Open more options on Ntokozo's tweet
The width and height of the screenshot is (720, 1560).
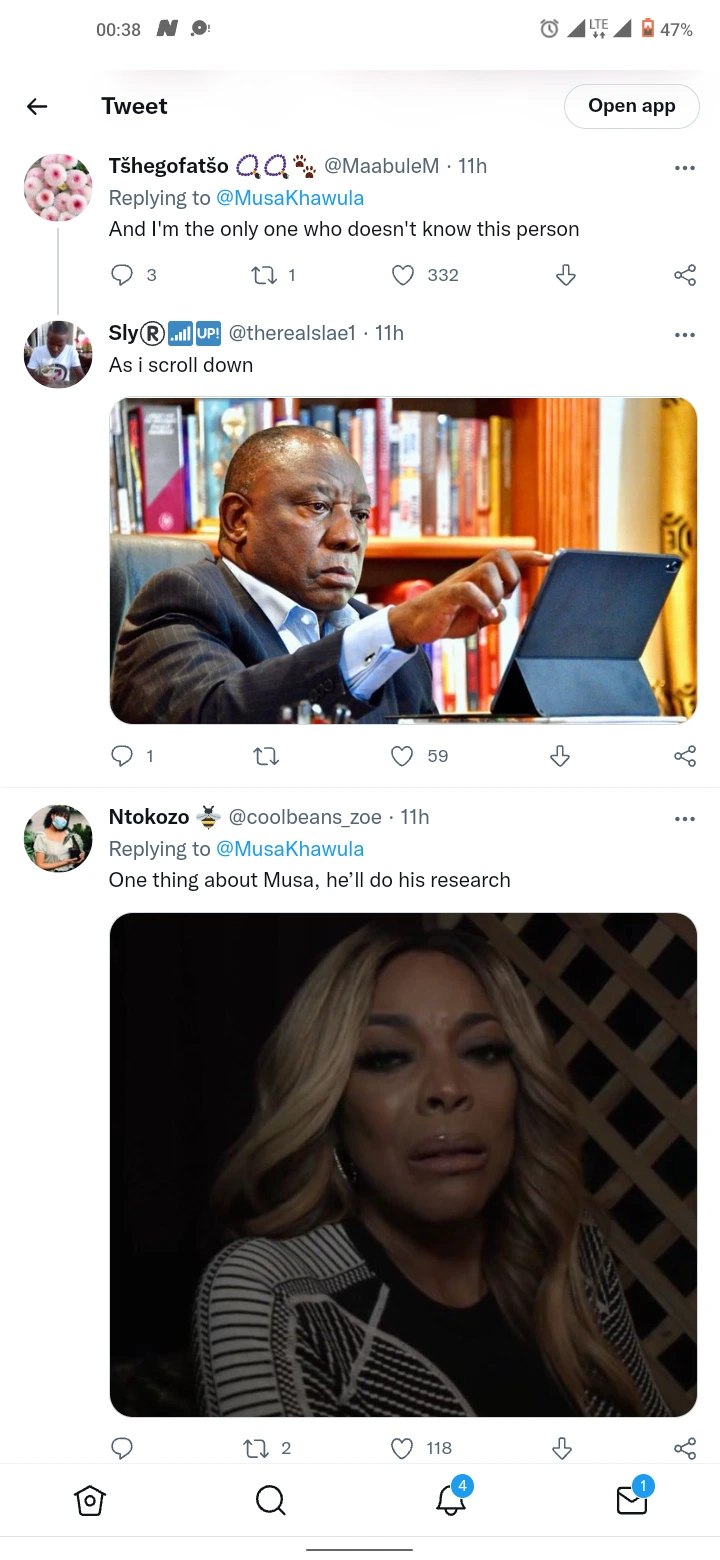click(685, 819)
